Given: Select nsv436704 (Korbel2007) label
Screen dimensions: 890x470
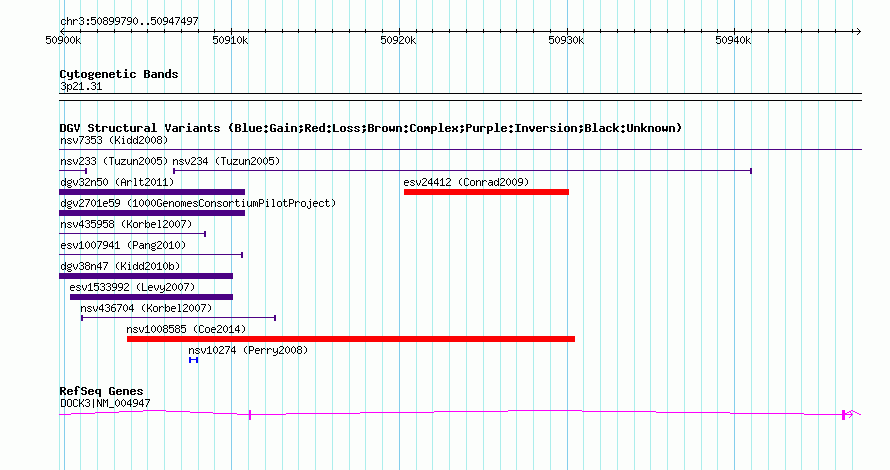Looking at the screenshot, I should 146,308.
